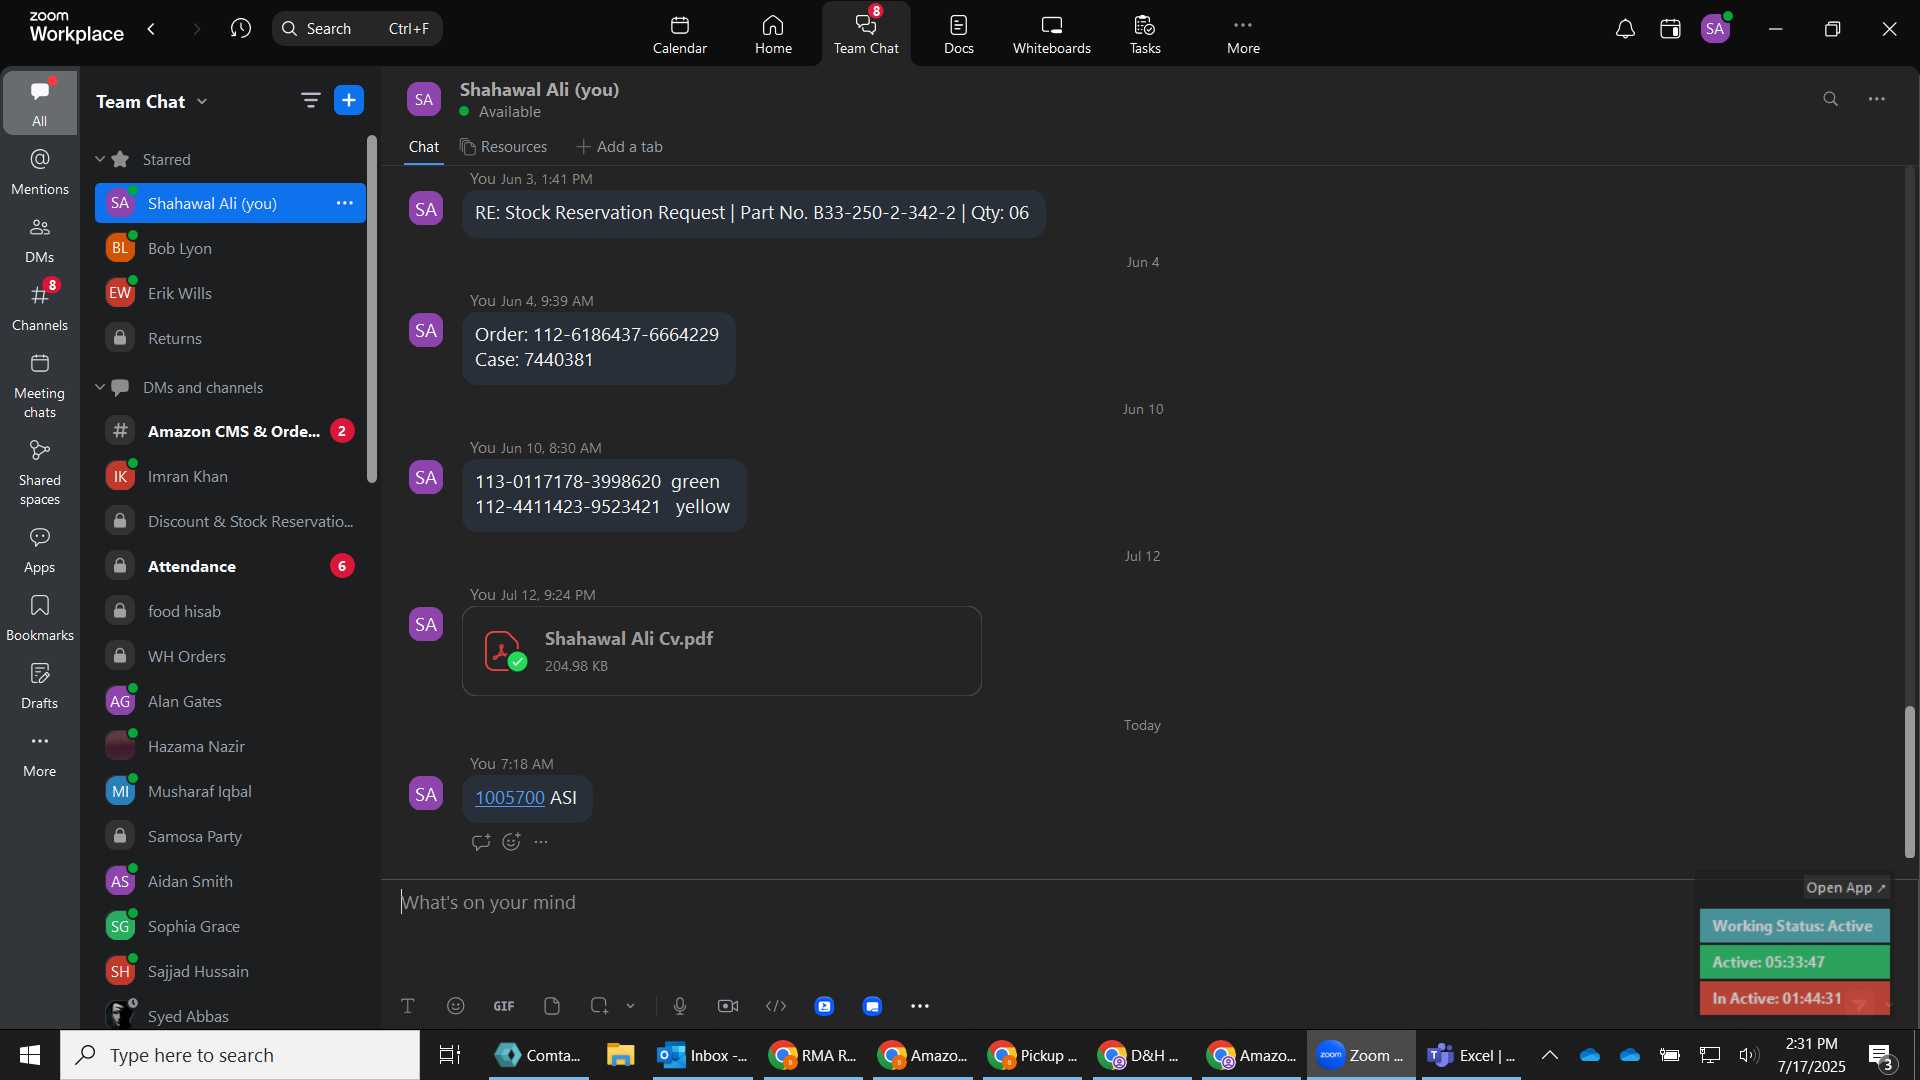
Task: Show hidden system tray icons chevron
Action: click(1549, 1055)
